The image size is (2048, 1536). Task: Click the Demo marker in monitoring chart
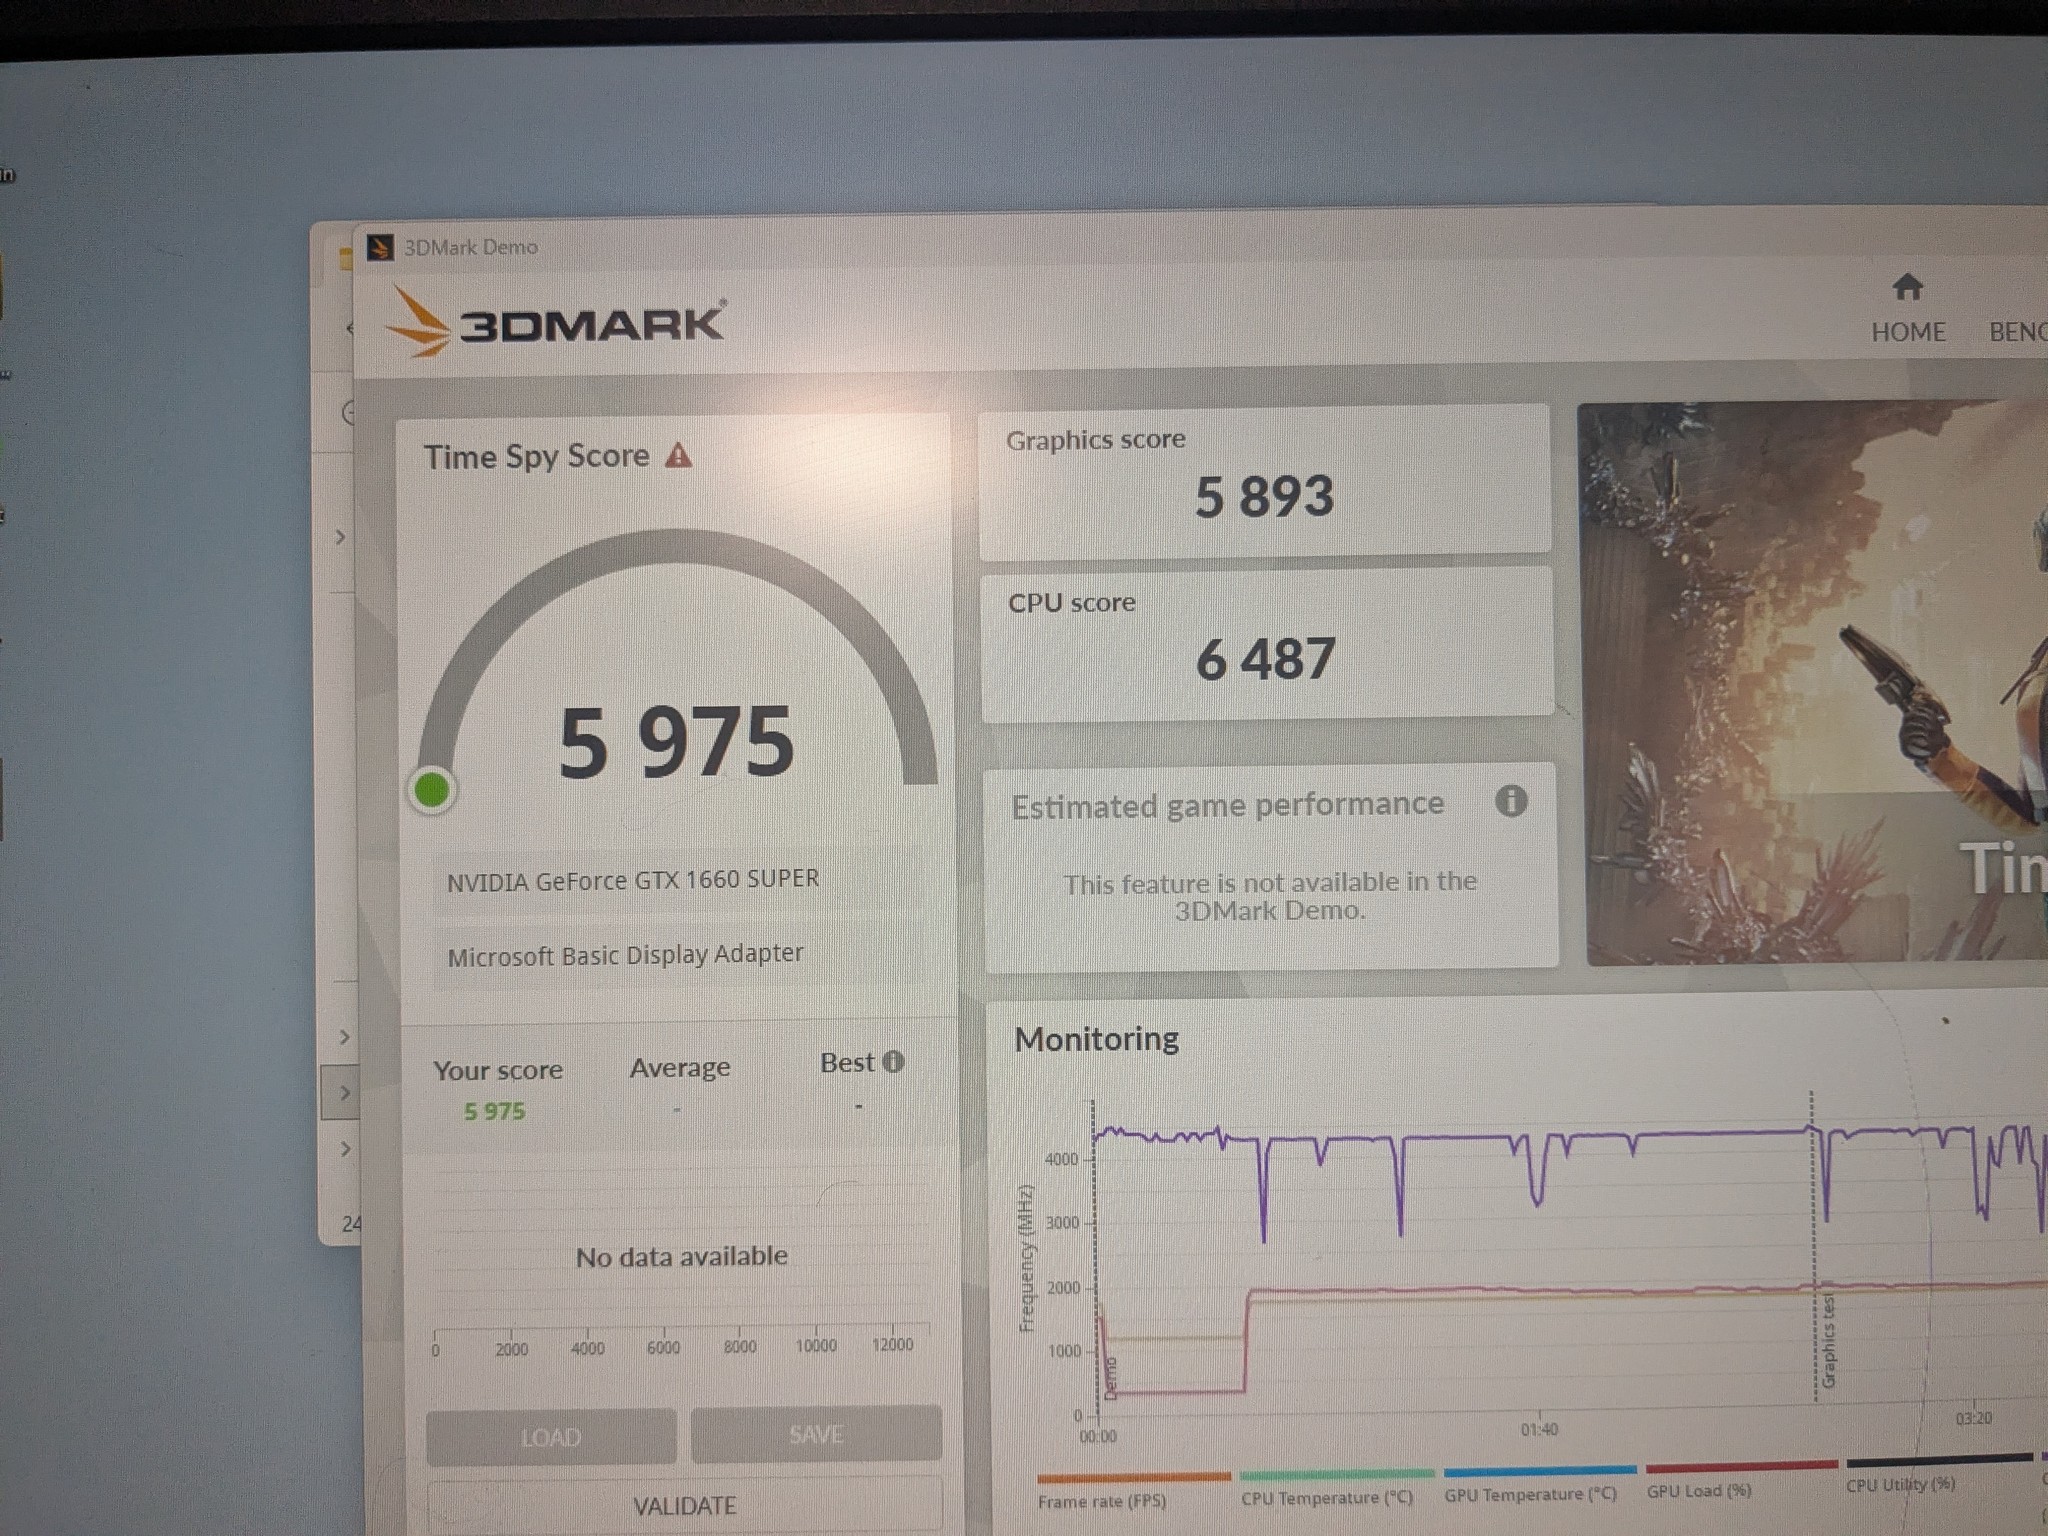pos(1109,1378)
